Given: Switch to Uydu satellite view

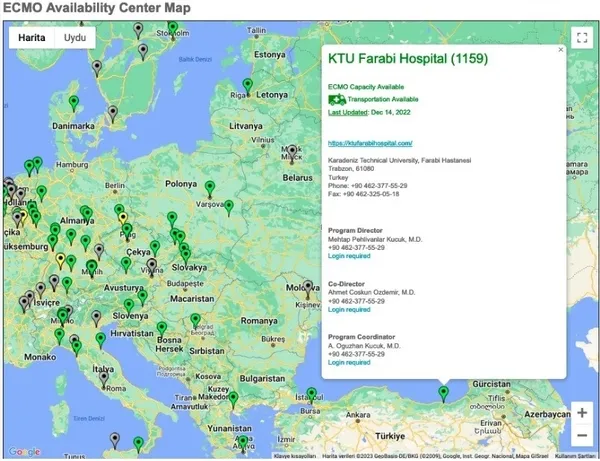Looking at the screenshot, I should (x=75, y=37).
